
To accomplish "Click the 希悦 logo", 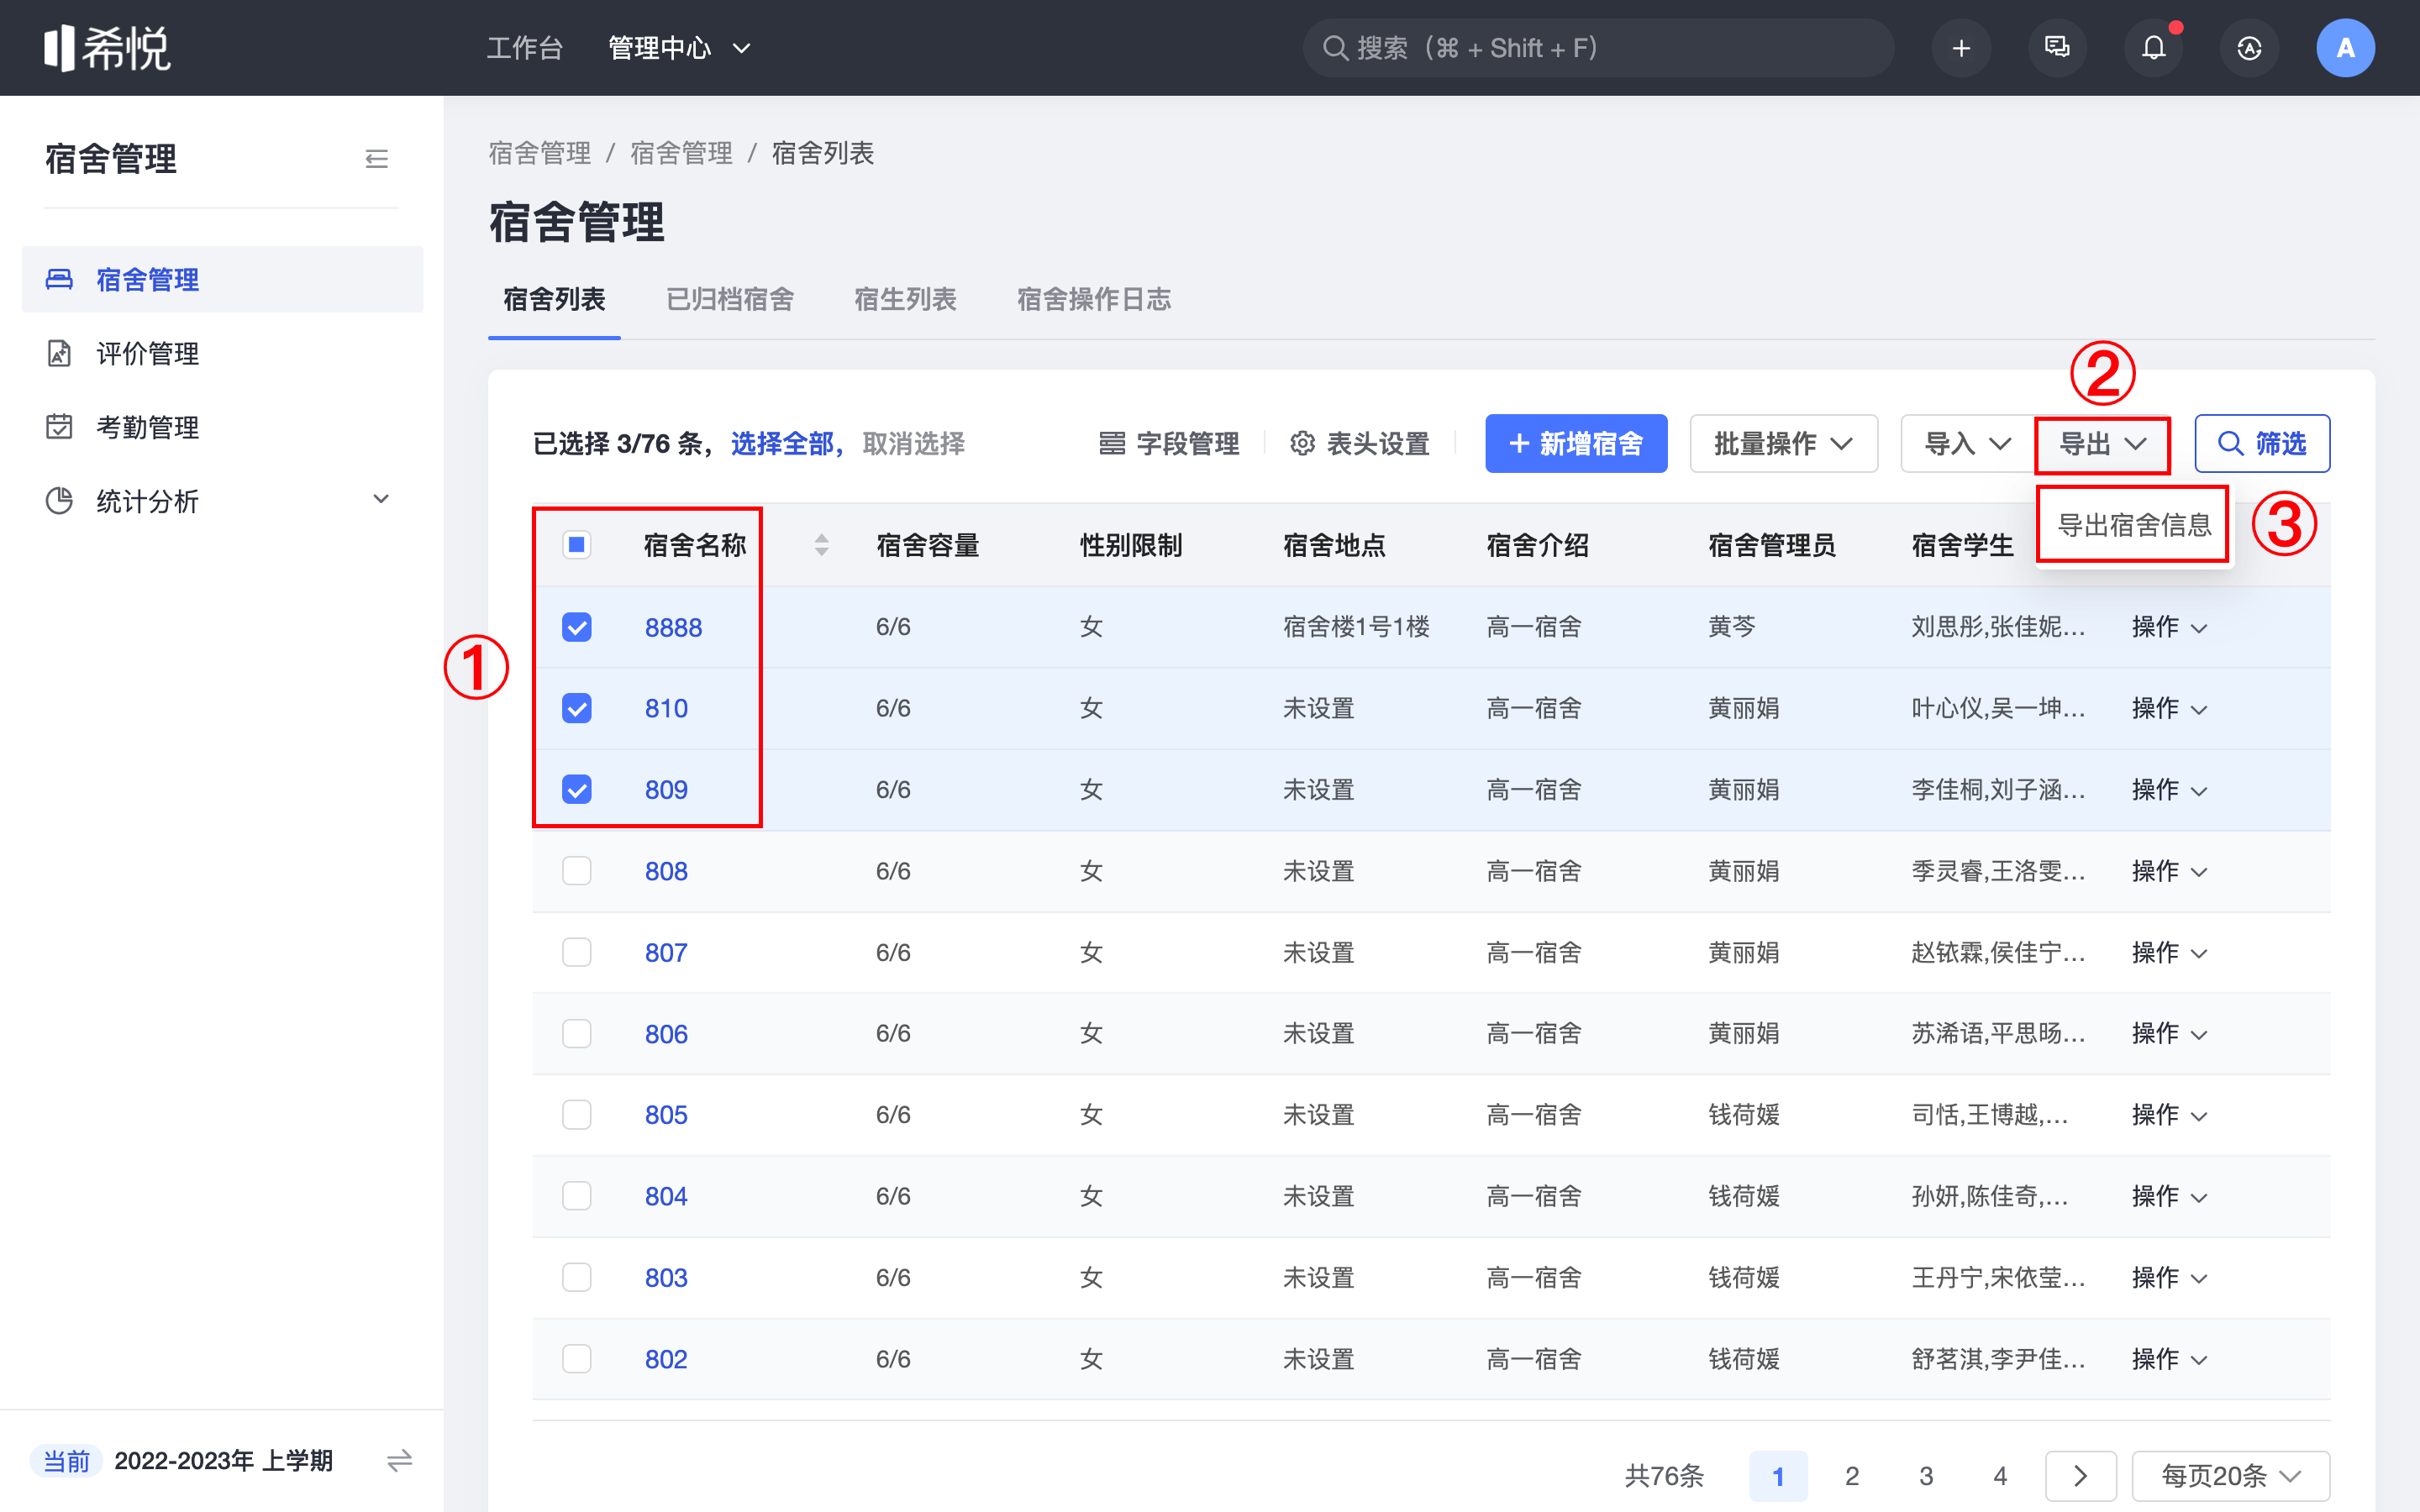I will point(107,48).
